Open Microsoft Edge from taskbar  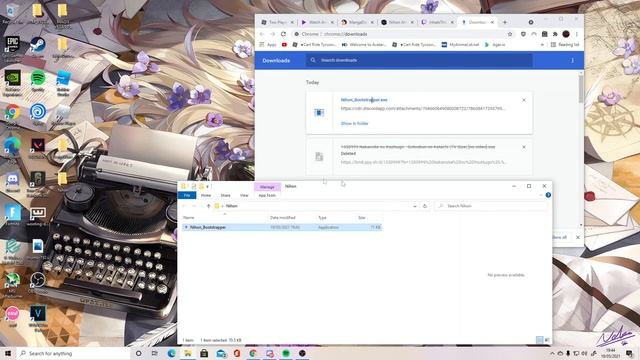pos(171,353)
